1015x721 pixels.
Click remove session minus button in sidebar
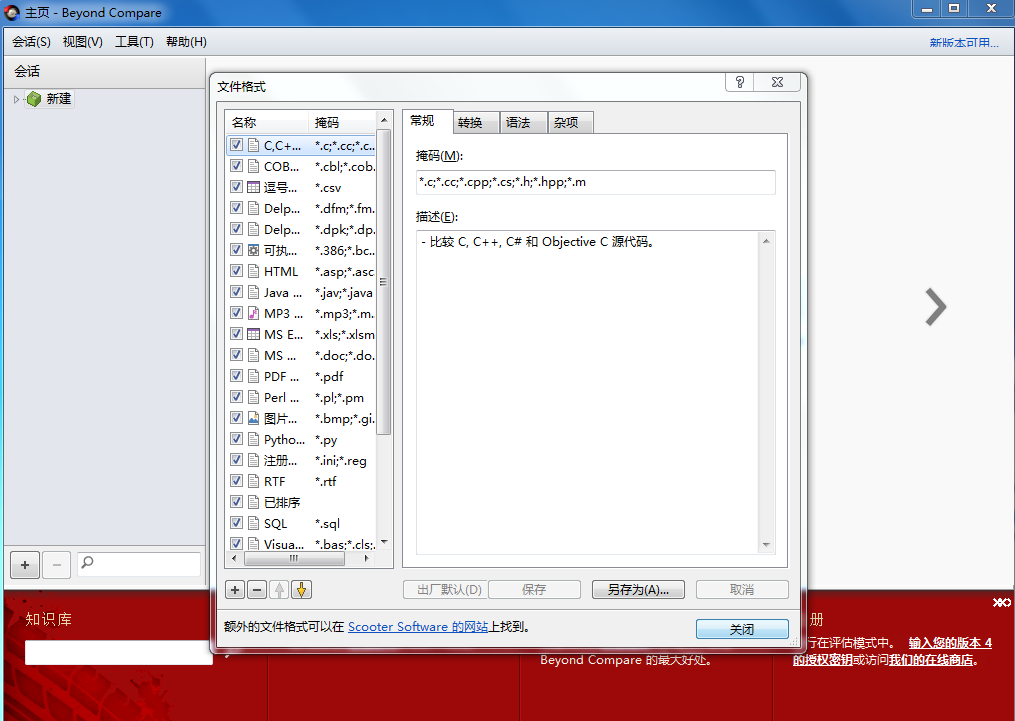coord(57,565)
